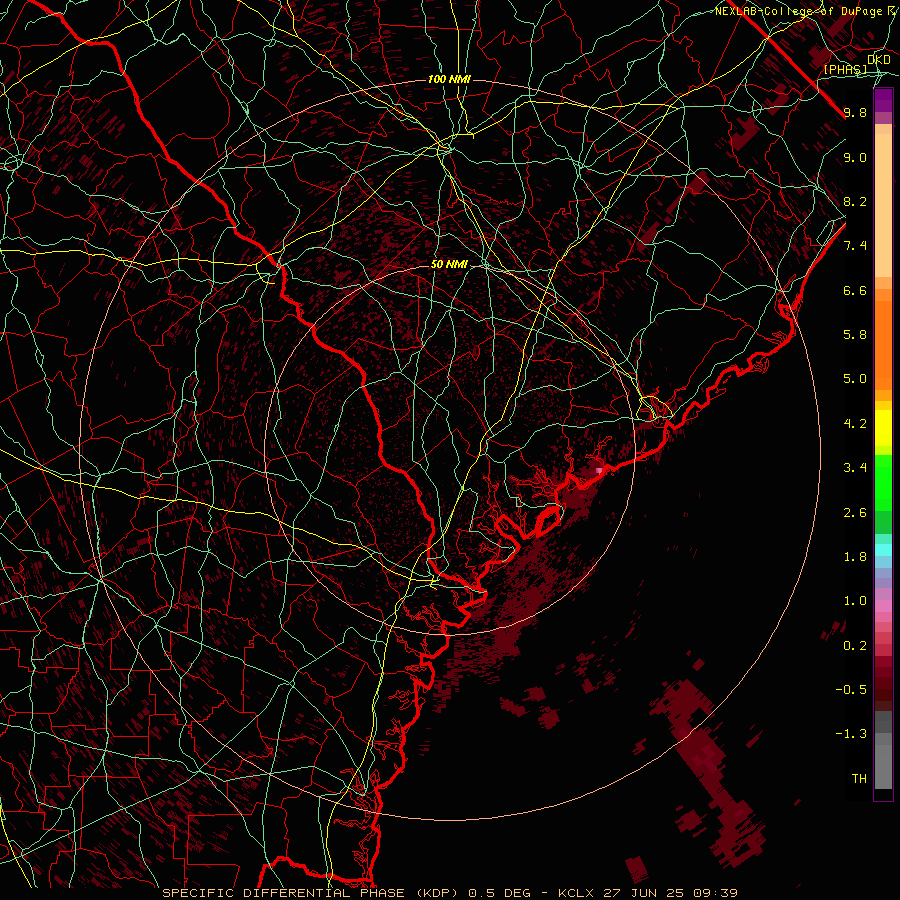
Task: Click the 1.8 scale value
Action: (x=855, y=557)
